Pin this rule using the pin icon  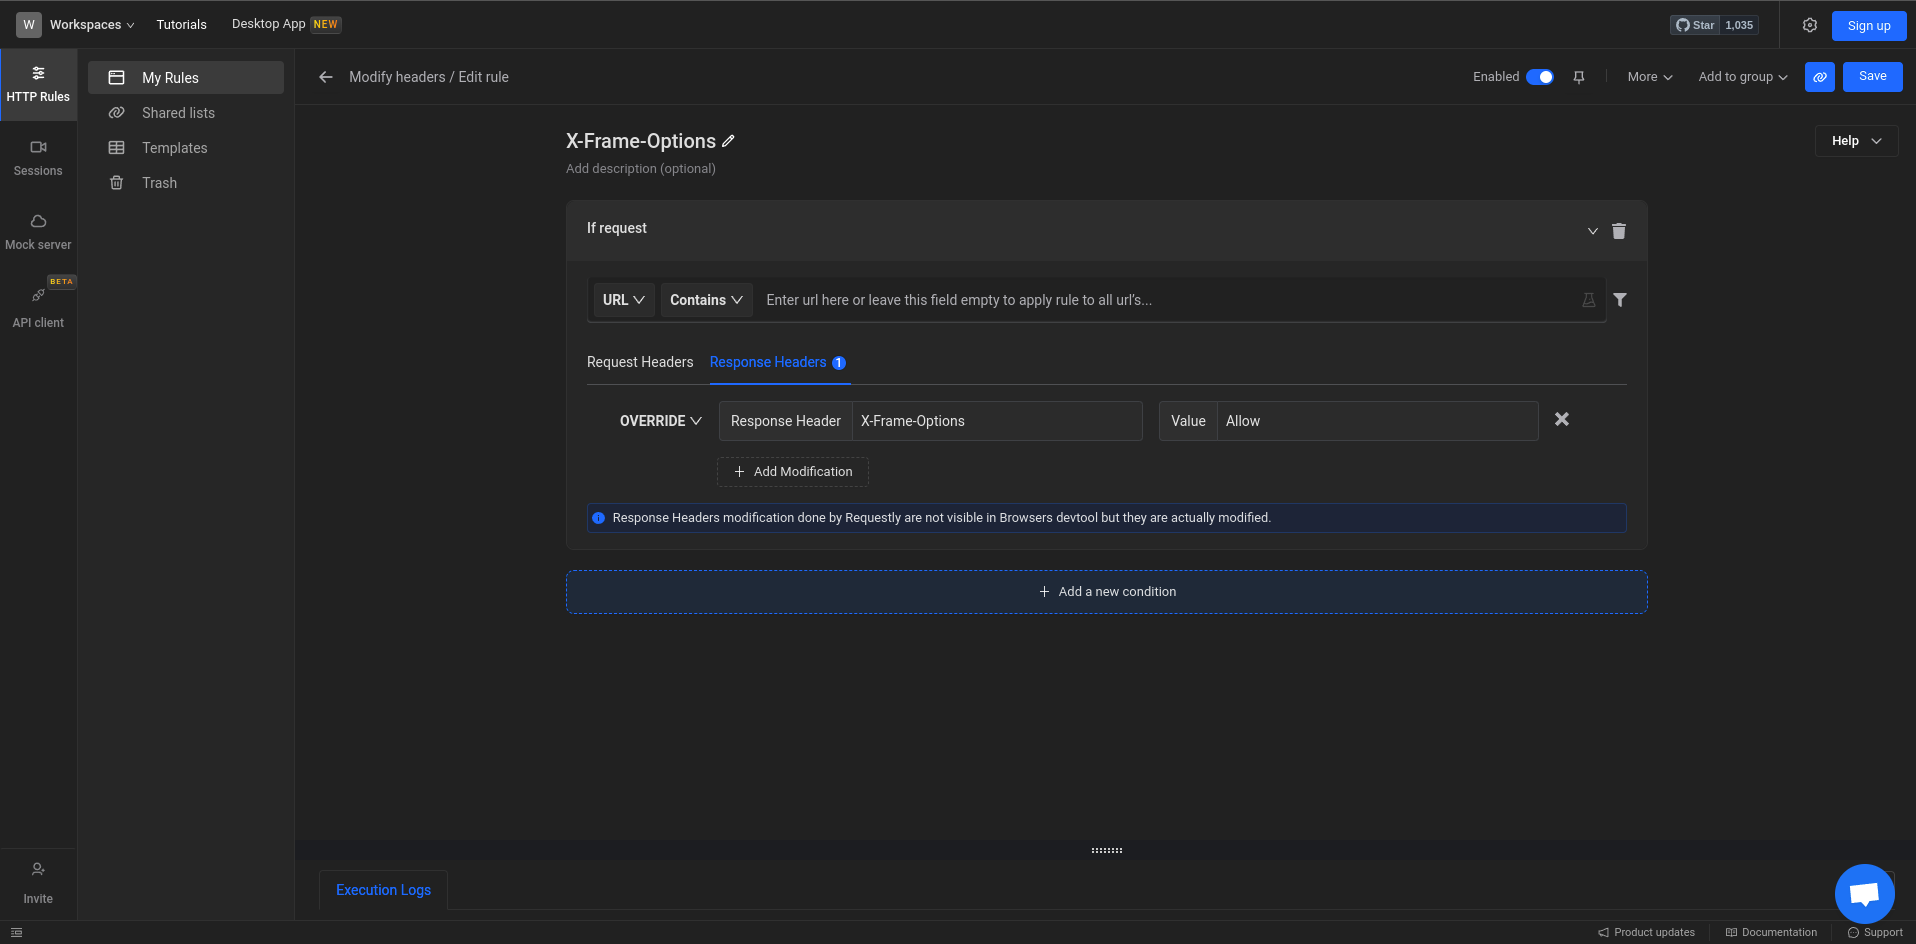1579,76
